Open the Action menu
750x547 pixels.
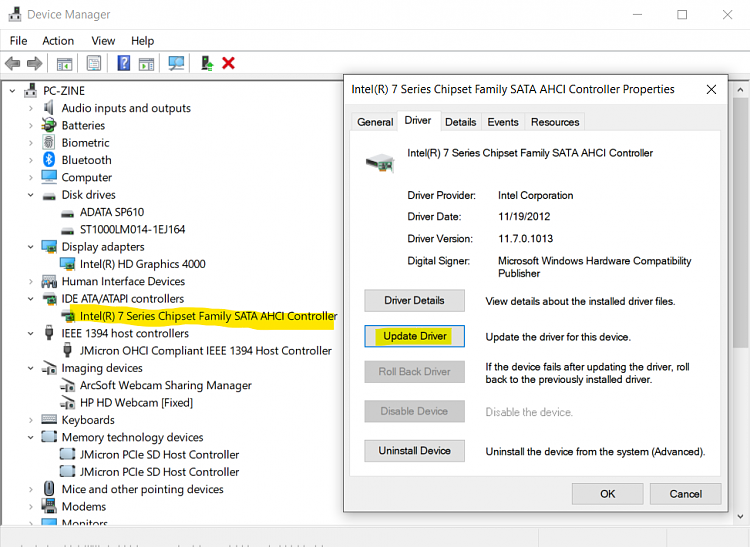58,41
